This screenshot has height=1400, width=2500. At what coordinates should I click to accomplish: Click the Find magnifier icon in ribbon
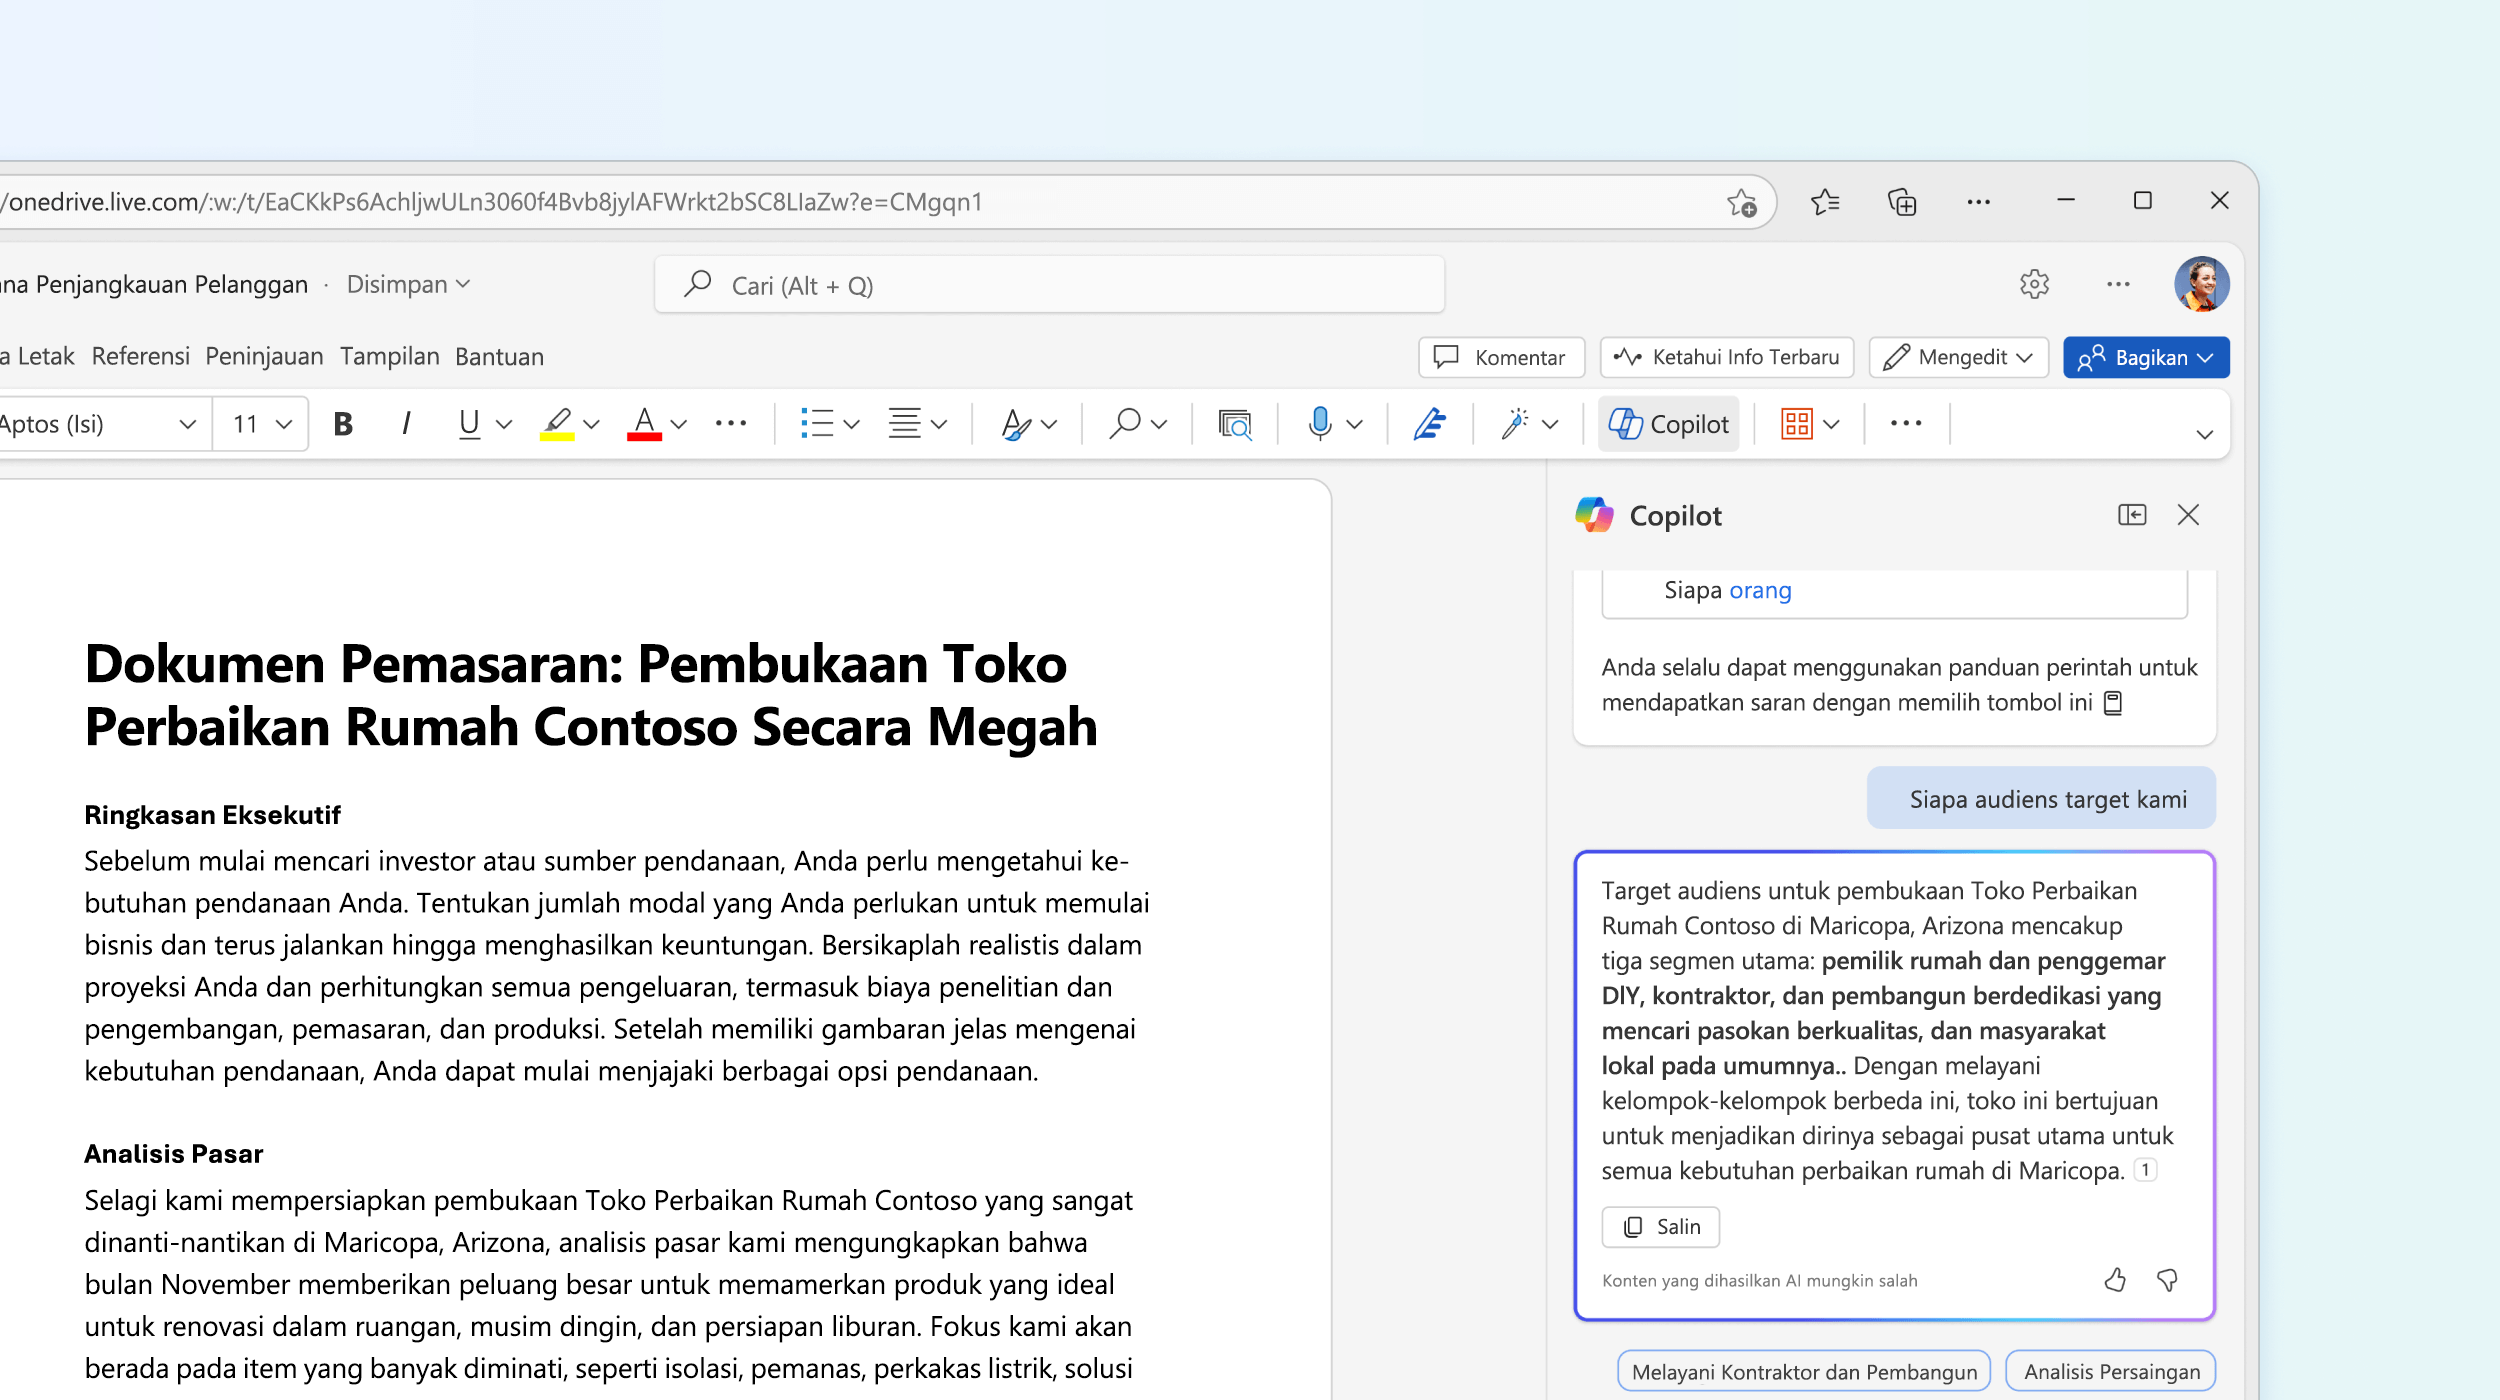coord(1125,424)
